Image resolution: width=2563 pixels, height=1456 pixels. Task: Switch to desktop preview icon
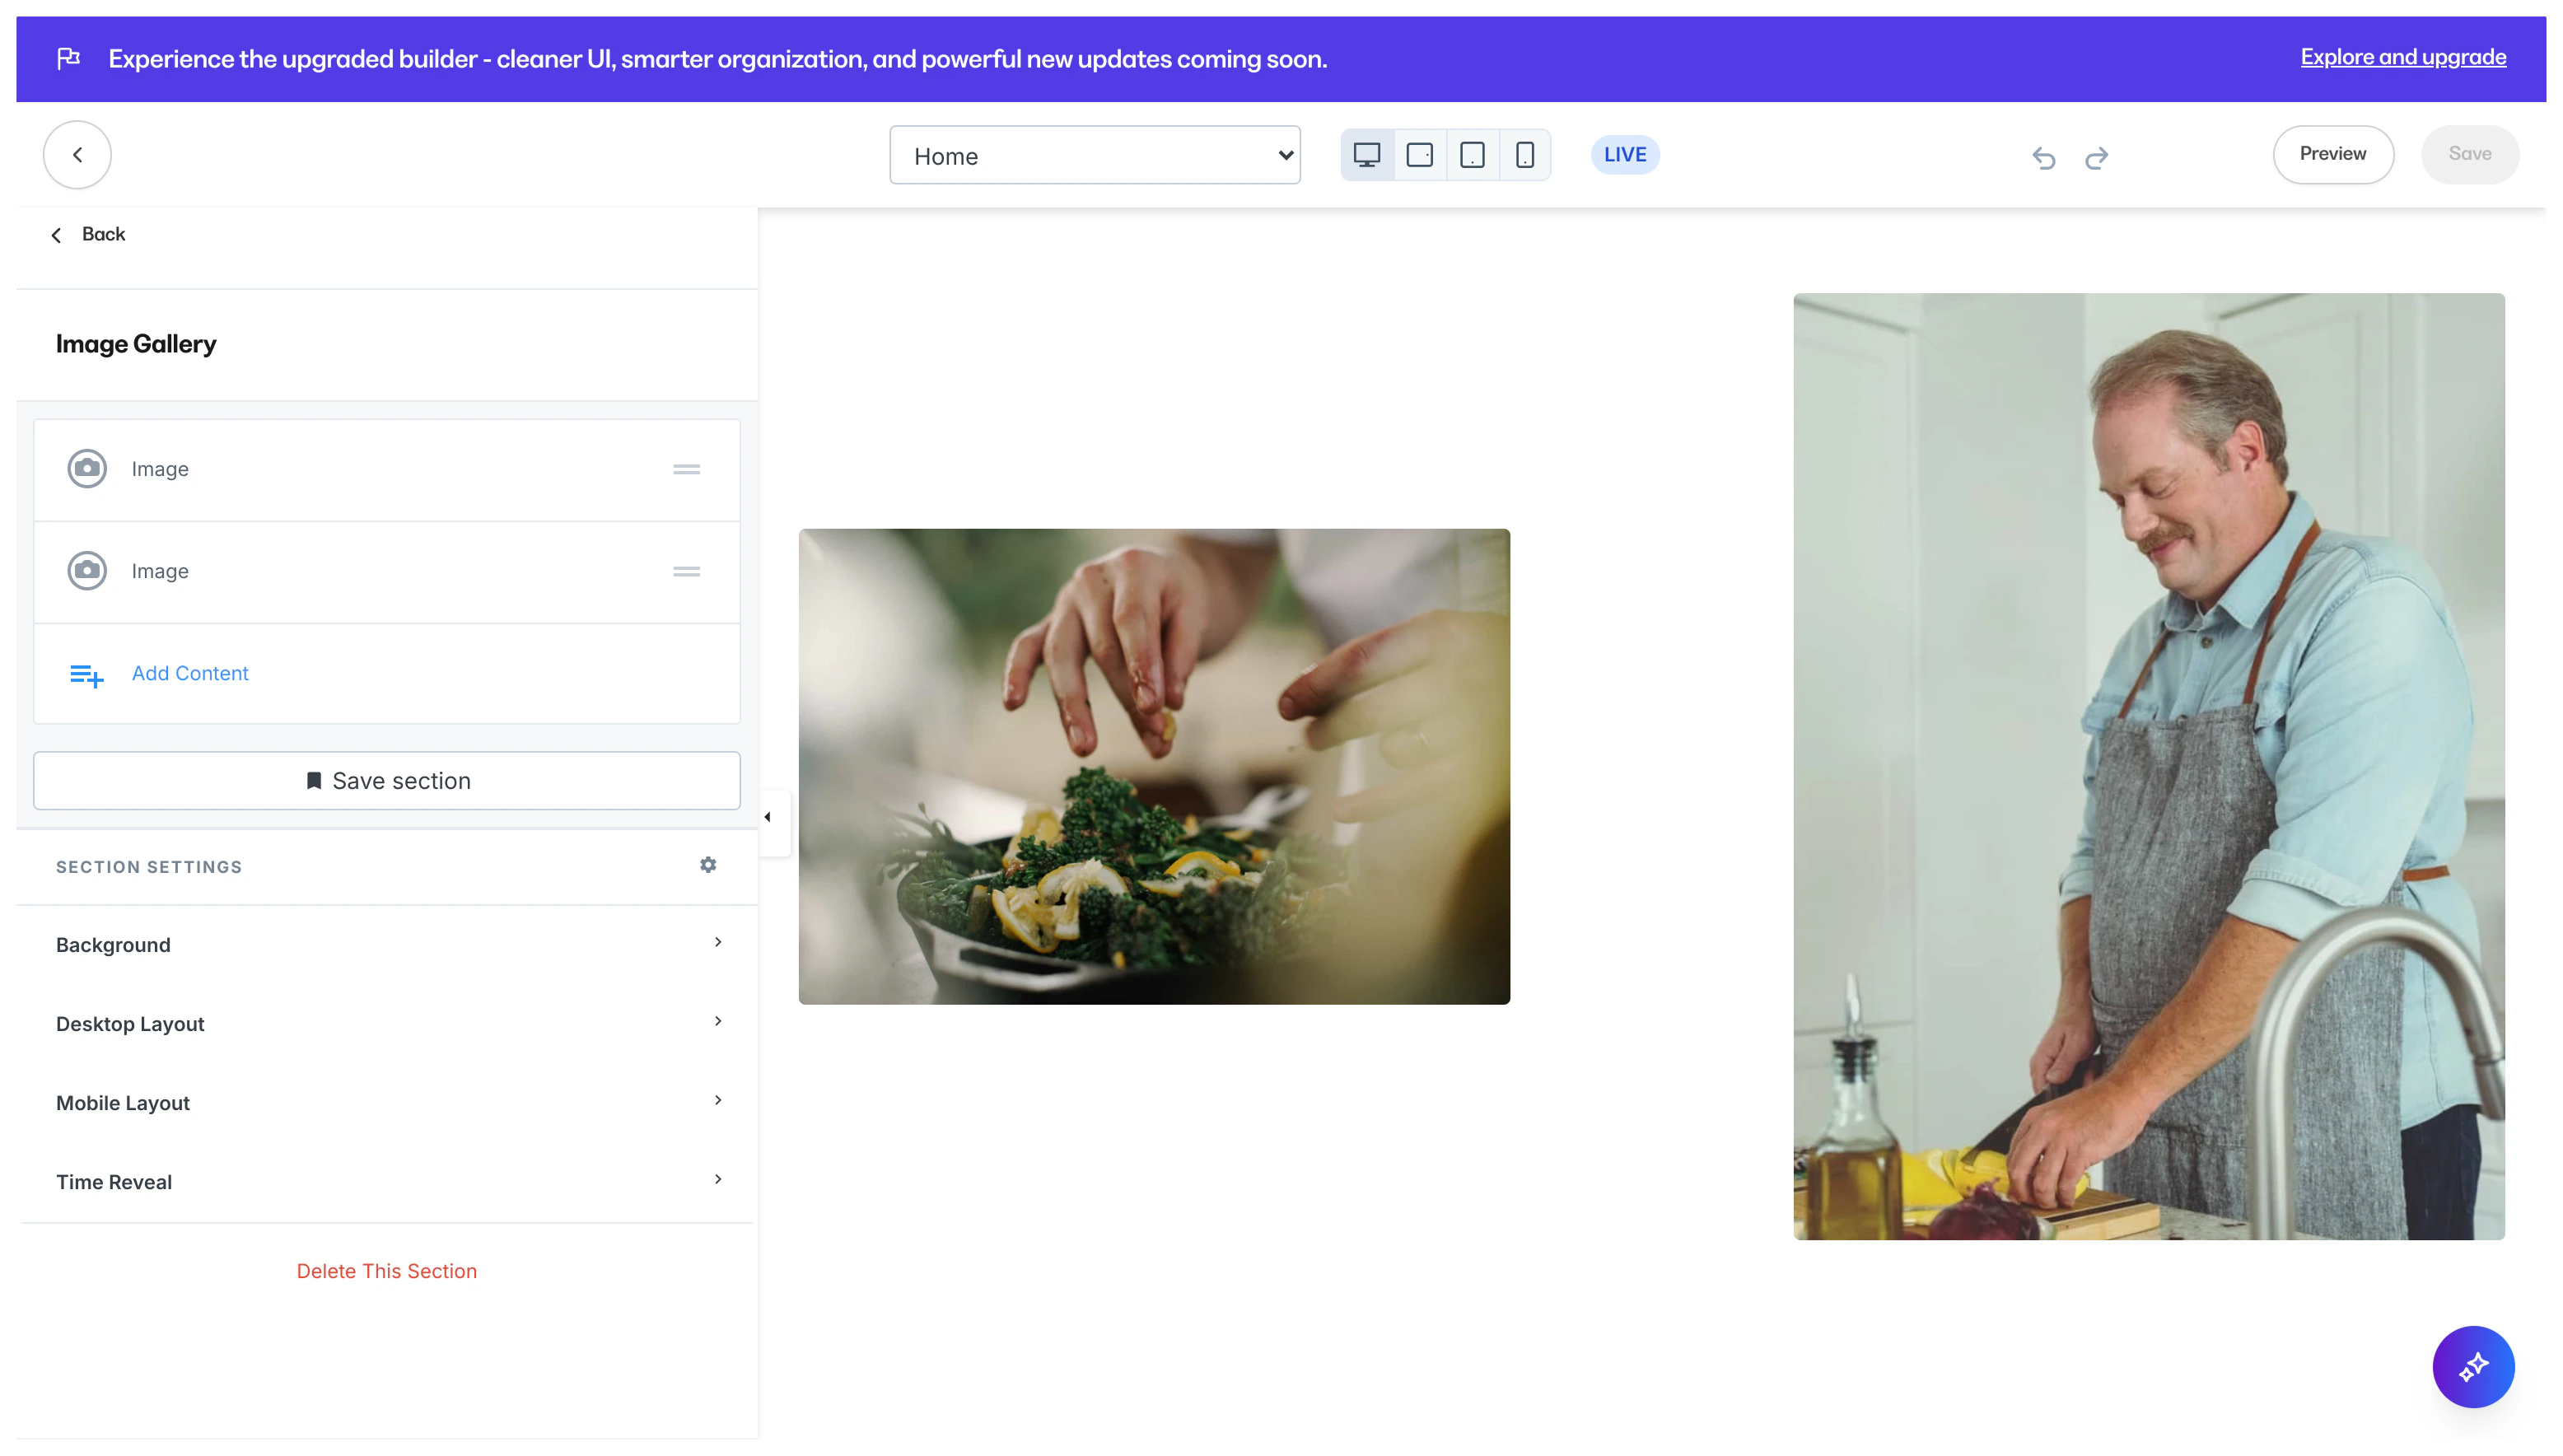[x=1366, y=155]
